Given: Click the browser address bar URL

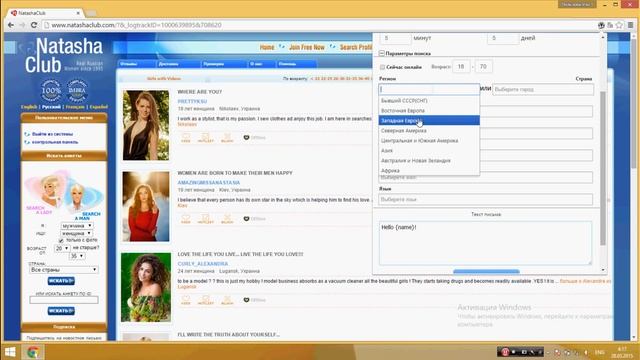Looking at the screenshot, I should 136,25.
